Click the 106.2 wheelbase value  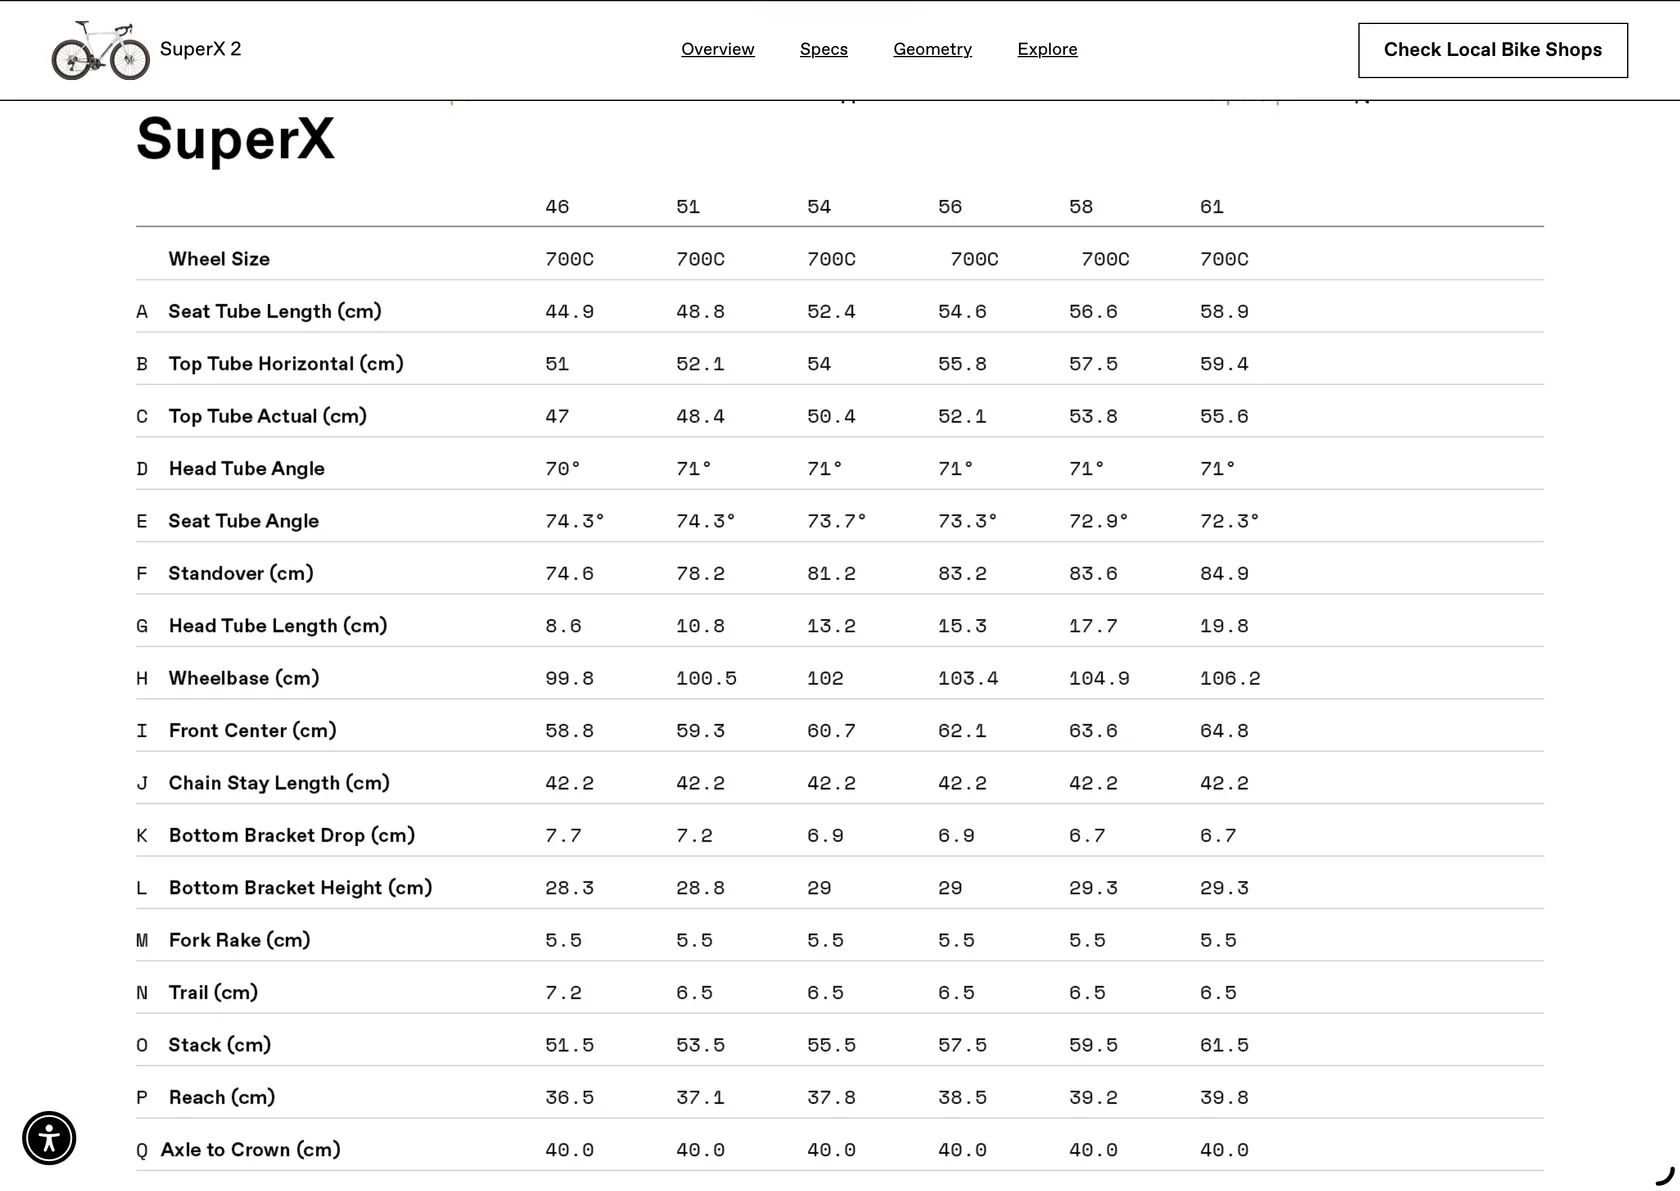click(x=1230, y=678)
